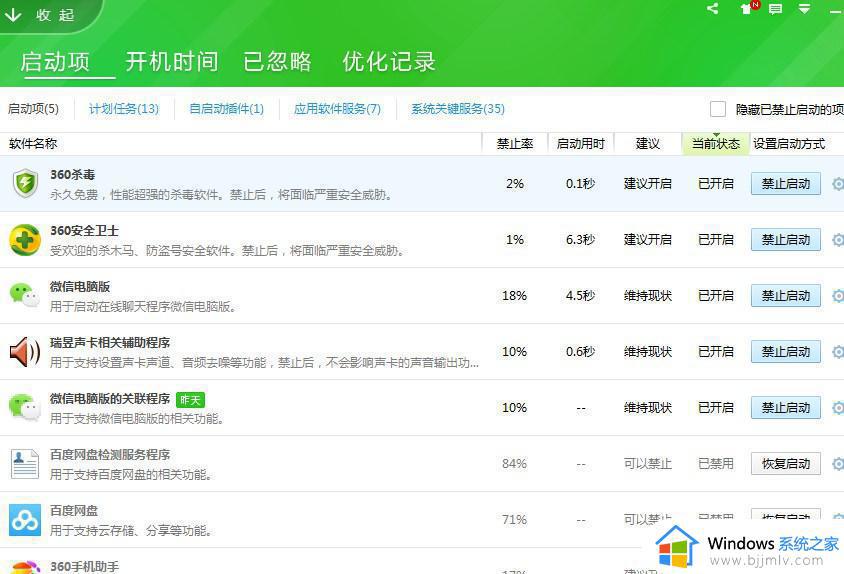Screen dimensions: 844x574
Task: Click 建议开启 suggestion for 360杀毒
Action: point(648,184)
